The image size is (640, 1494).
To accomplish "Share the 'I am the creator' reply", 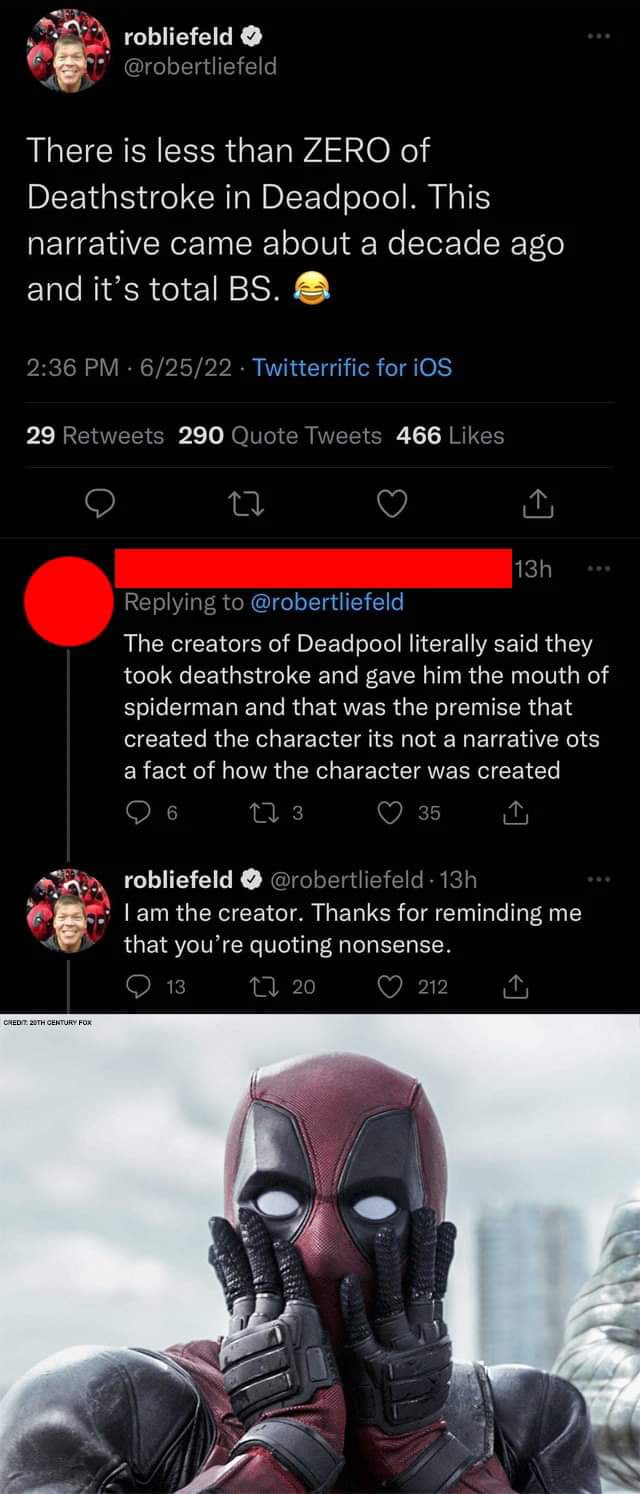I will [515, 986].
